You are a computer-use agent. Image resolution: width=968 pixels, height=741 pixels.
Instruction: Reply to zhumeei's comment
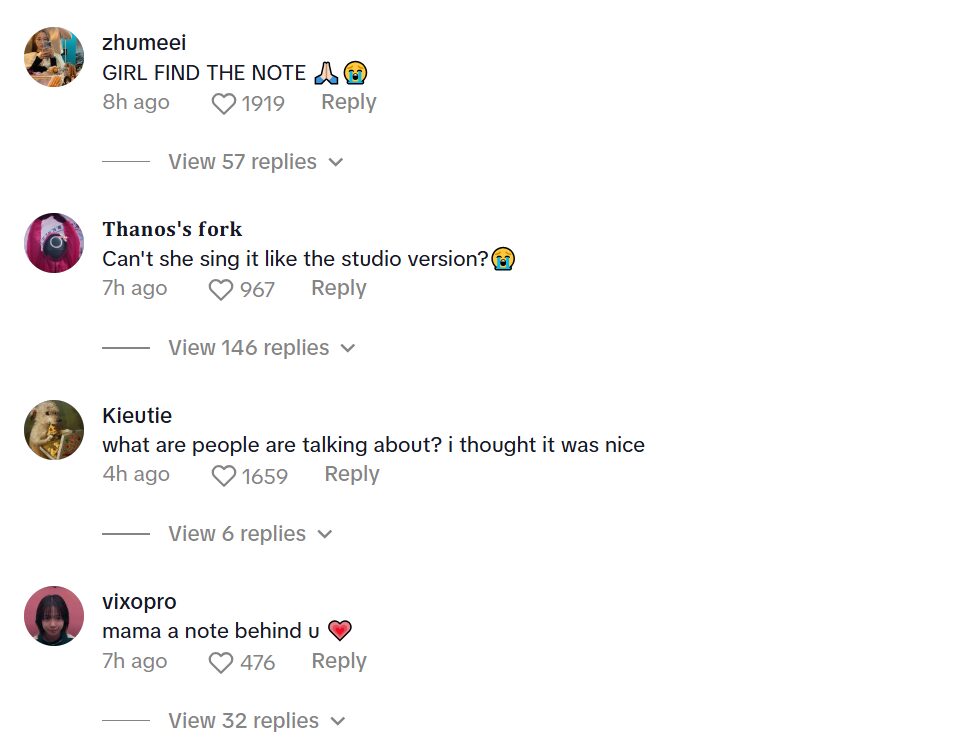[348, 102]
